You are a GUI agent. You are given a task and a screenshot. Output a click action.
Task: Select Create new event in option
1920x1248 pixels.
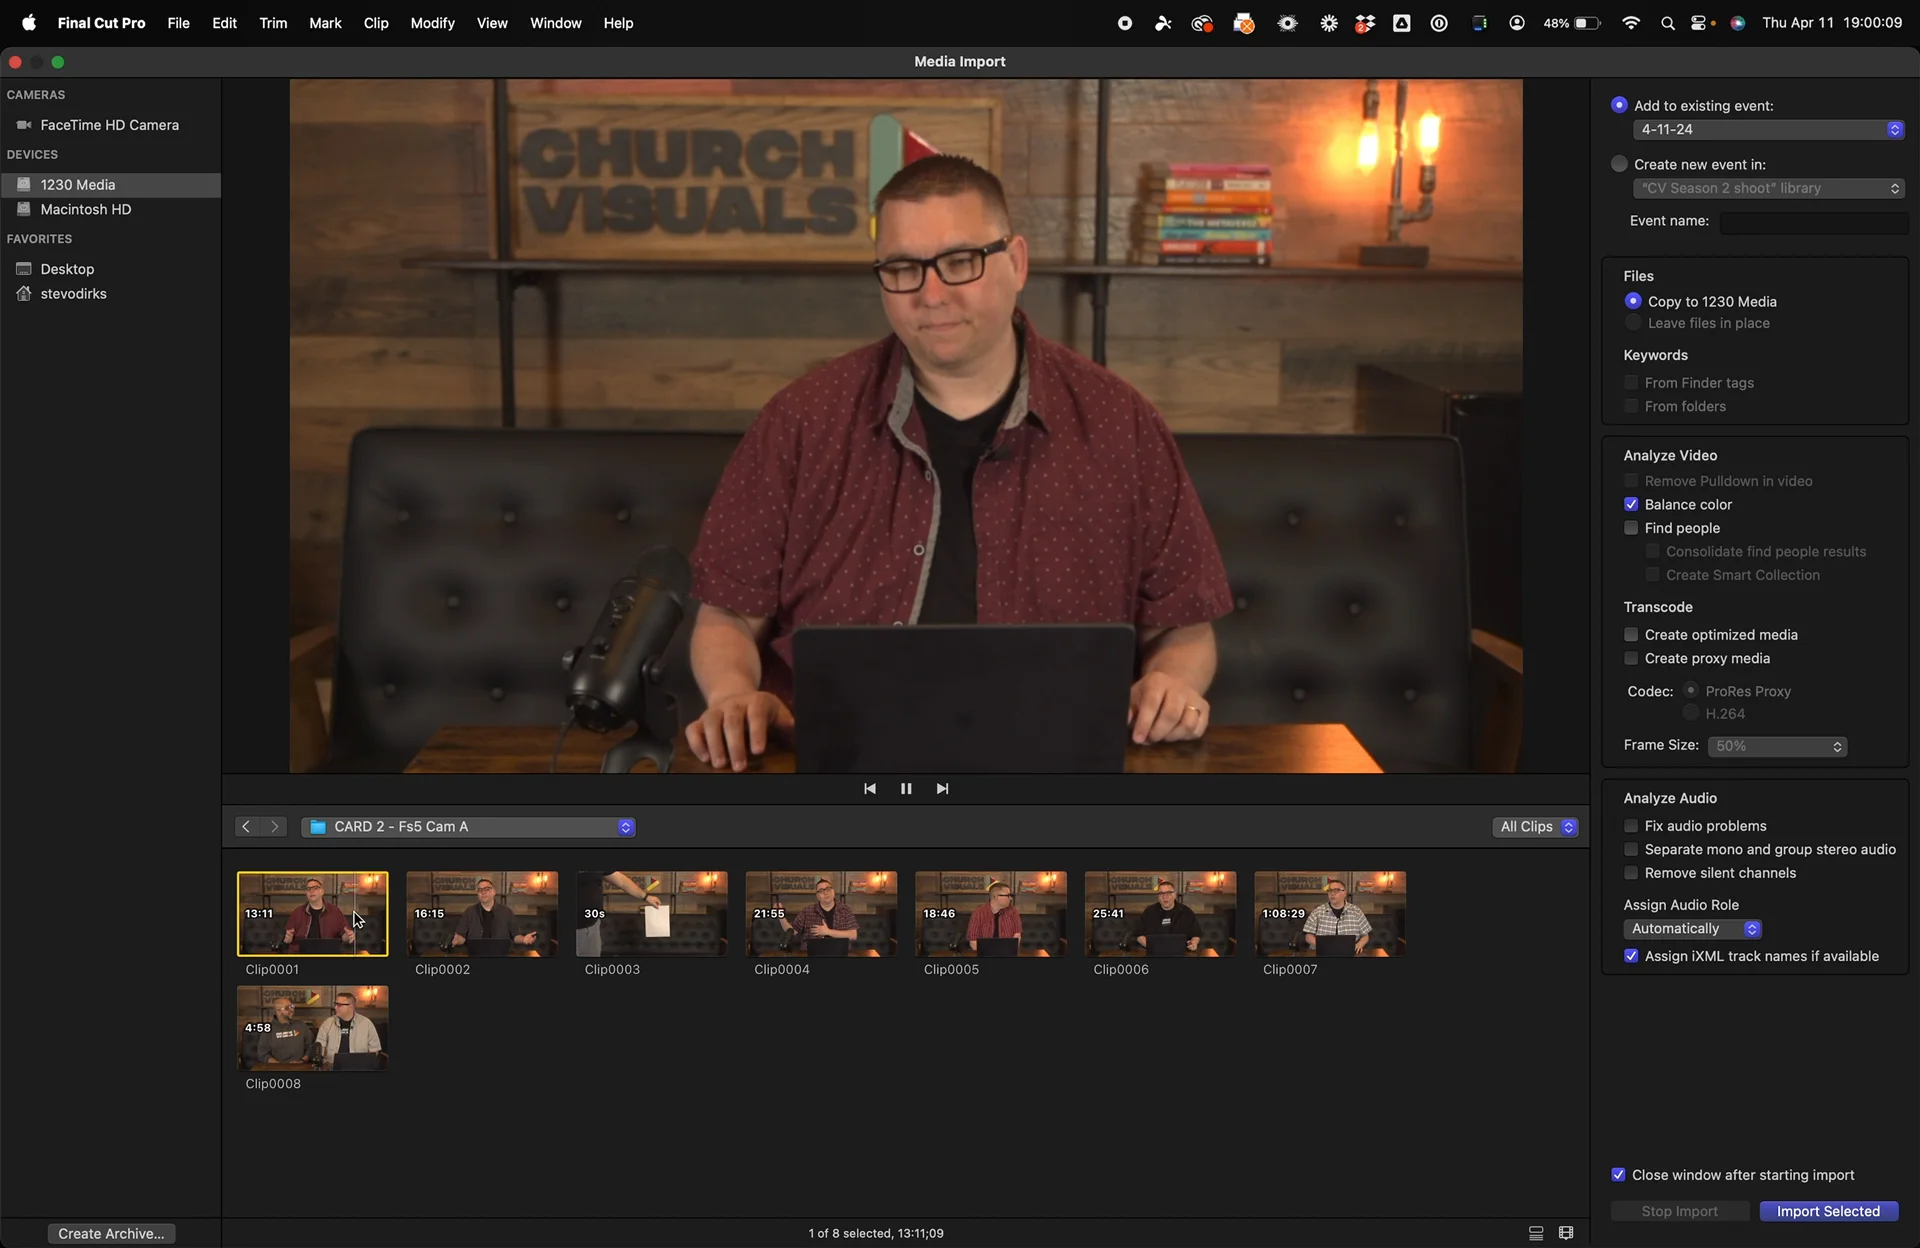(1619, 164)
